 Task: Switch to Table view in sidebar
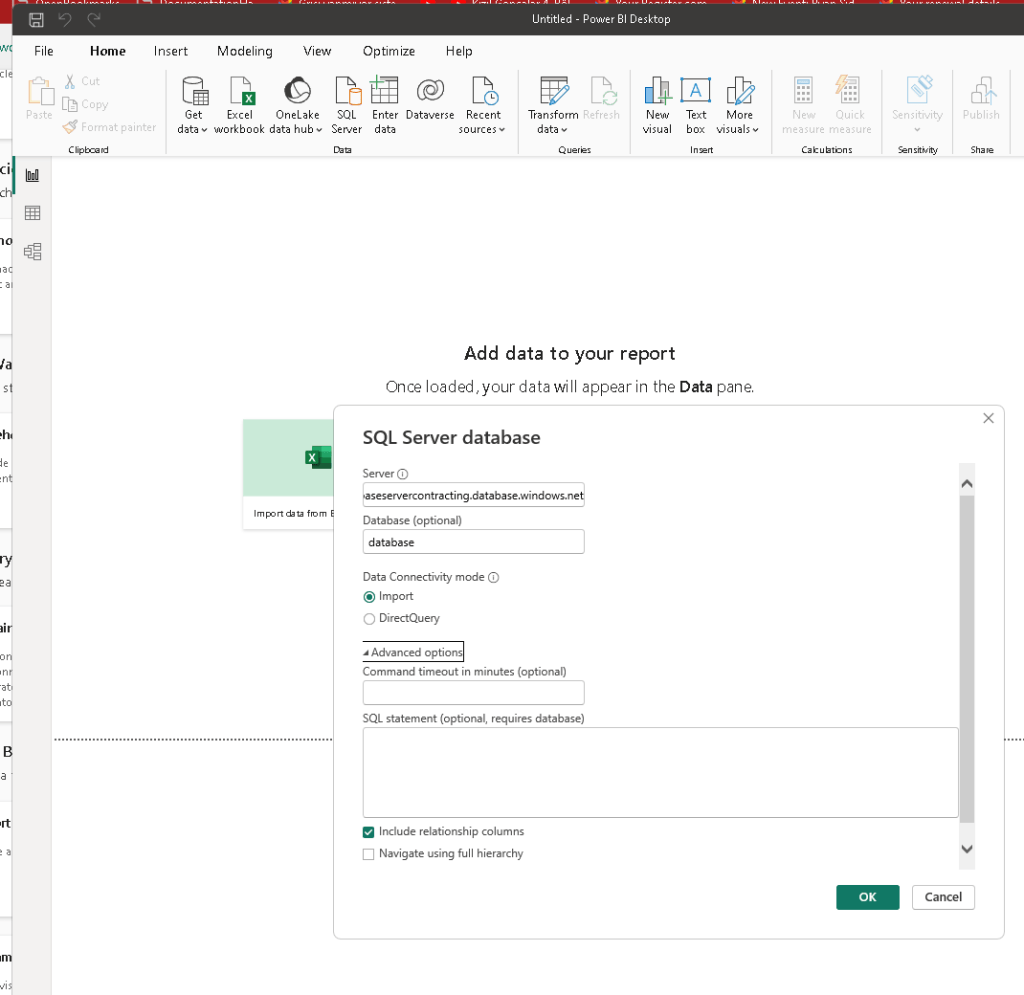[32, 213]
